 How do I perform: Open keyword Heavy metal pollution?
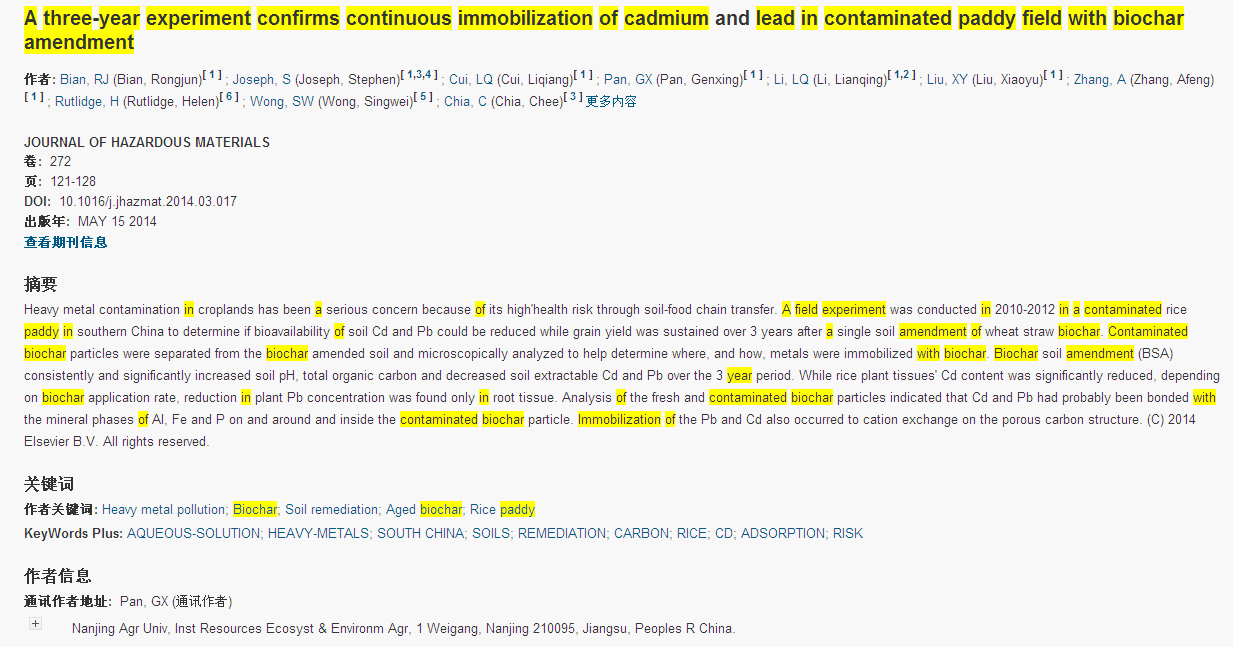pos(164,510)
